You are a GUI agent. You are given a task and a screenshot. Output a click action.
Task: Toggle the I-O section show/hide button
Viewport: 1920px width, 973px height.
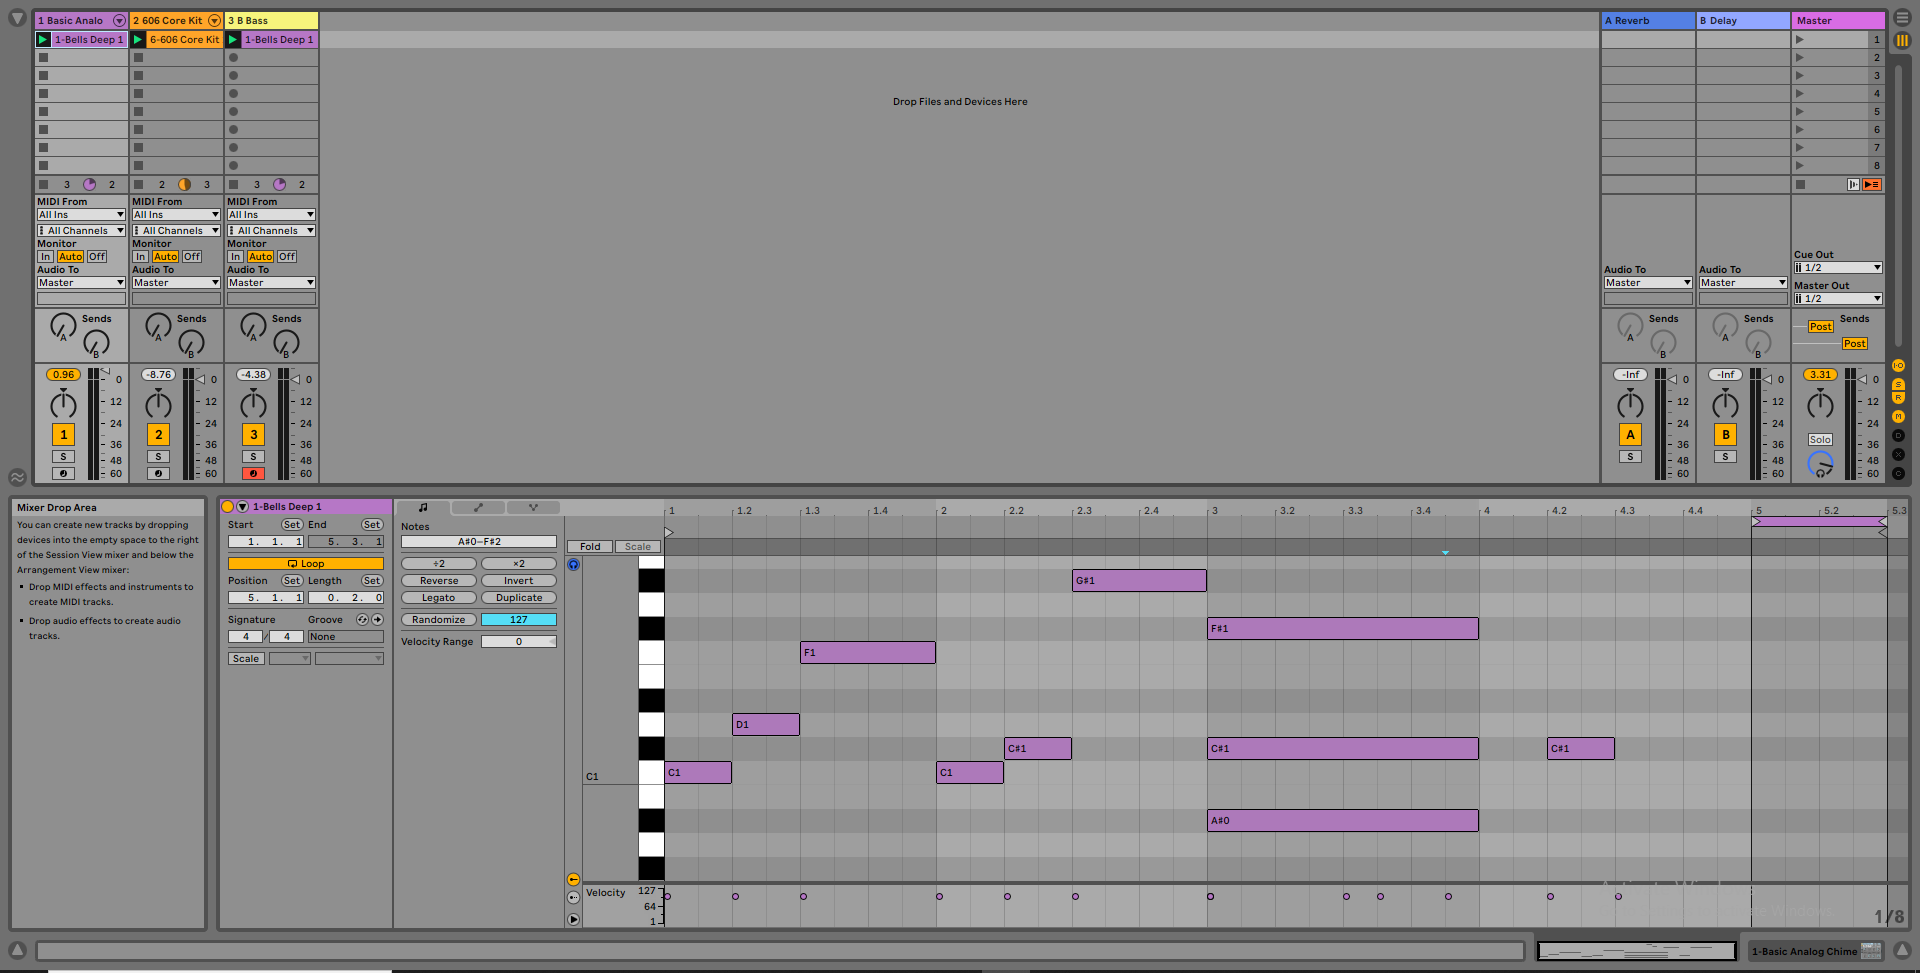(x=1898, y=366)
